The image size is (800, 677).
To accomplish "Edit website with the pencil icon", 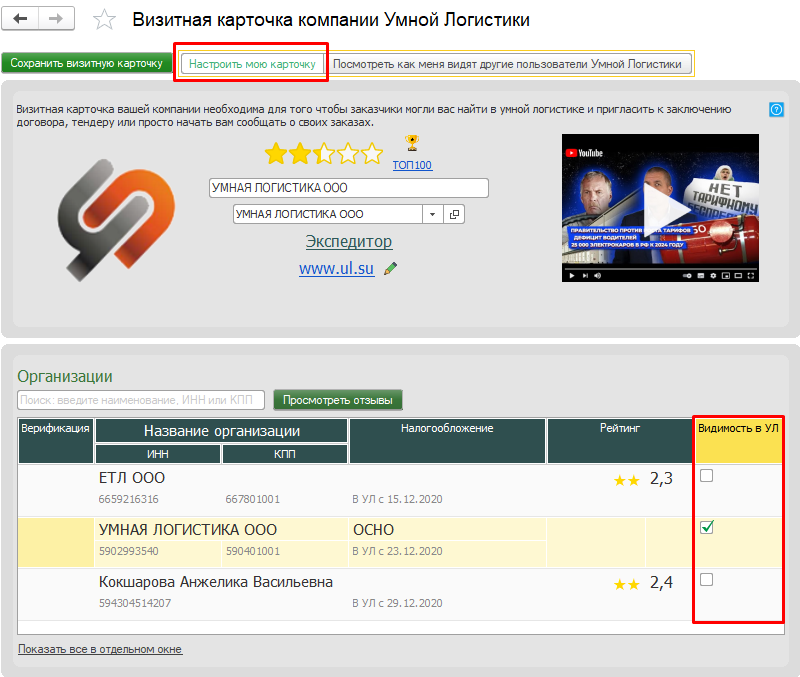I will [x=391, y=268].
